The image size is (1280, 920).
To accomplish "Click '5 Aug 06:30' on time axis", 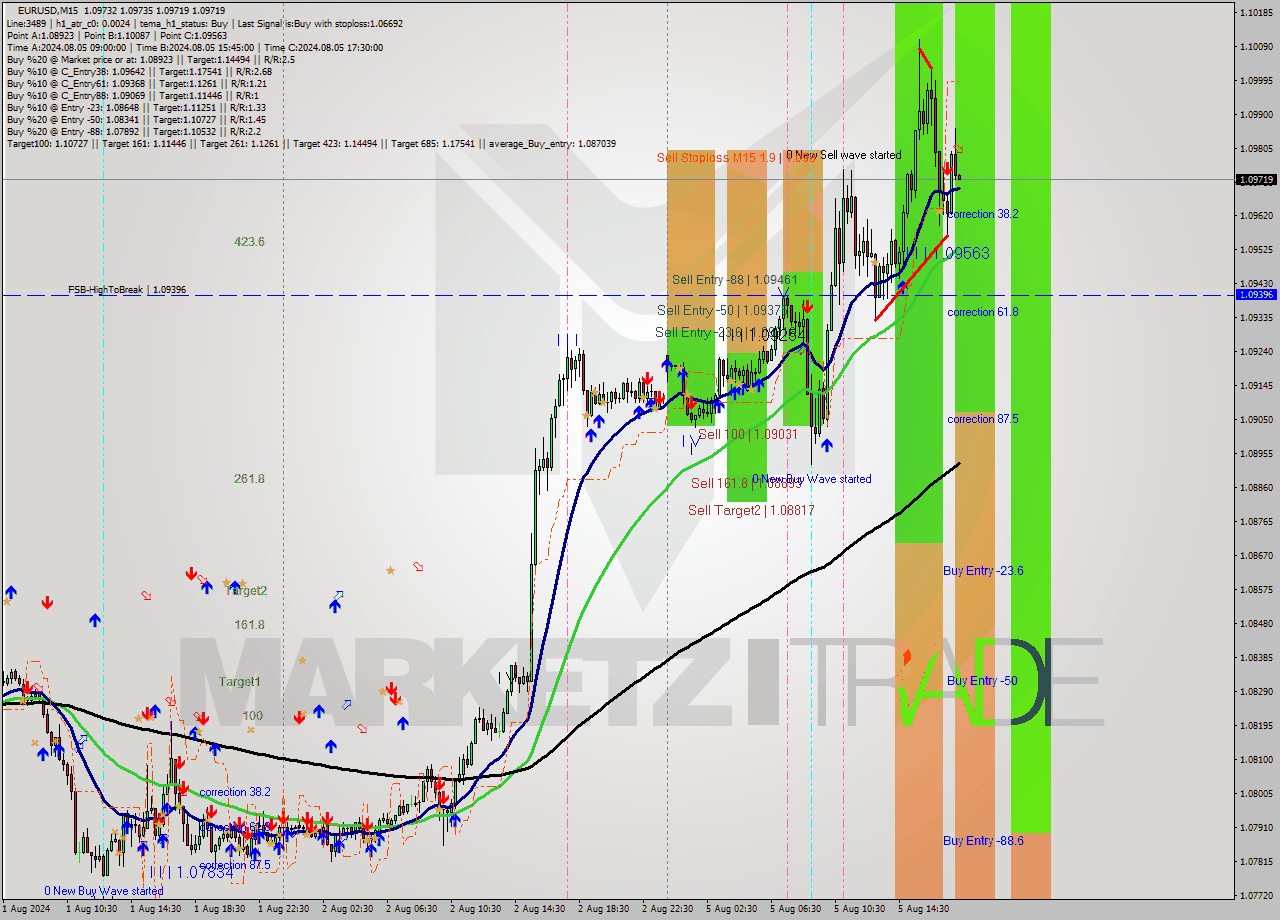I will click(x=795, y=909).
